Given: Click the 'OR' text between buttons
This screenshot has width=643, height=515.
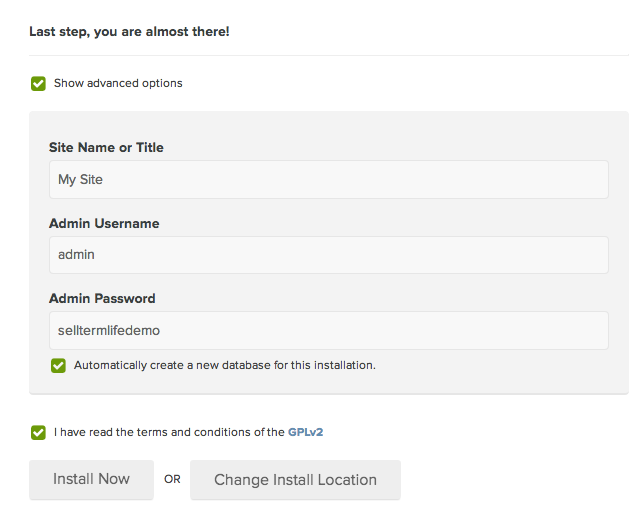Looking at the screenshot, I should pyautogui.click(x=172, y=480).
